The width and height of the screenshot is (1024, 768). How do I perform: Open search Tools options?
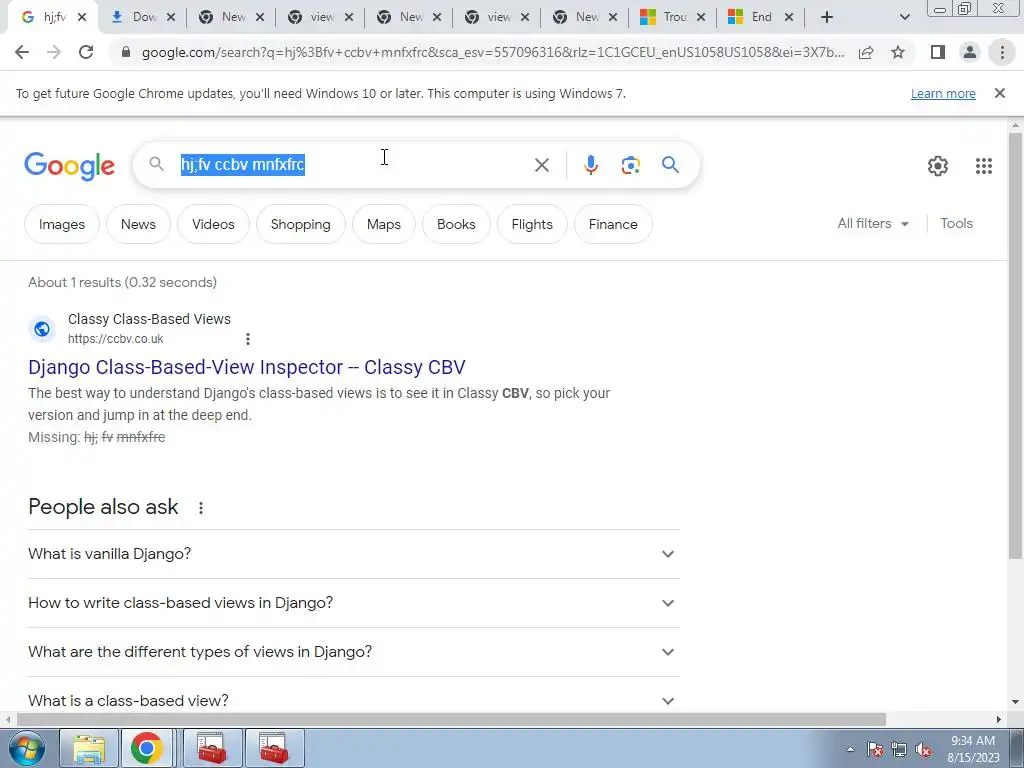coord(956,223)
